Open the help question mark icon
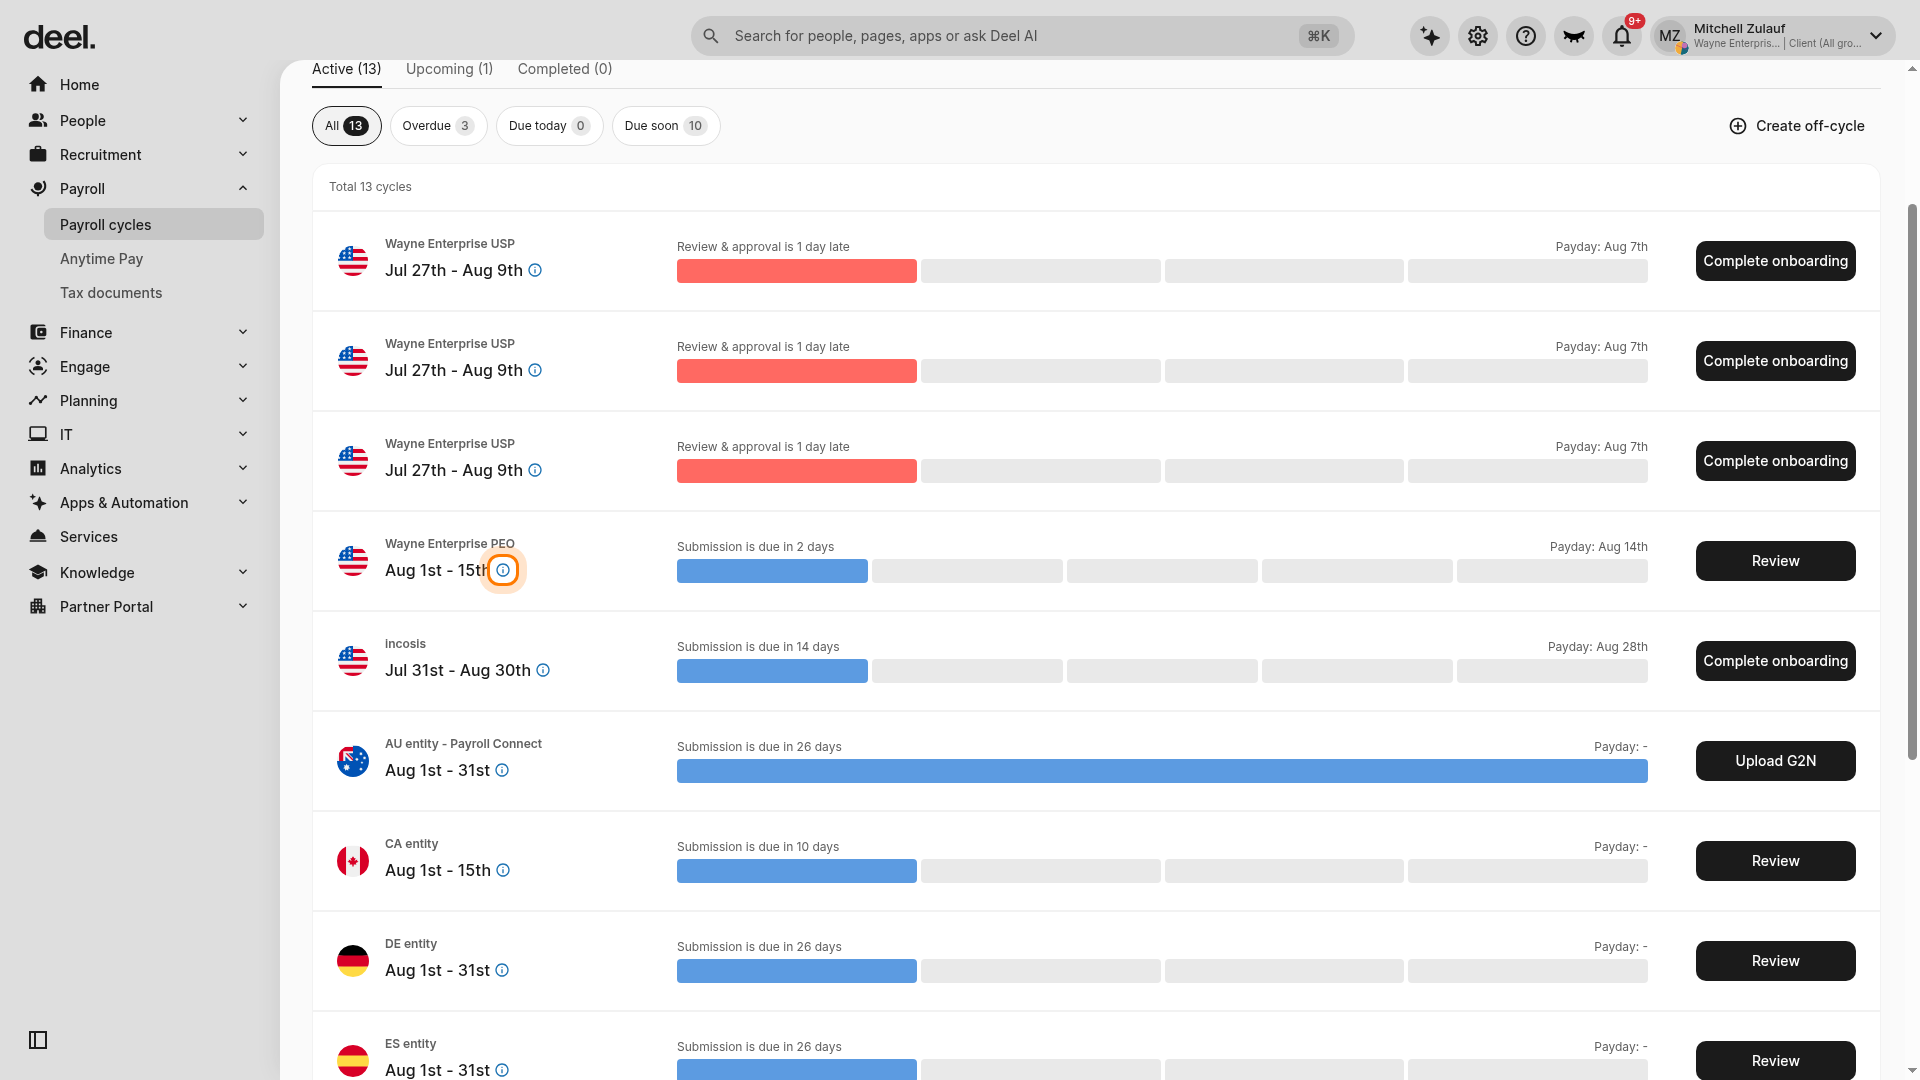This screenshot has width=1920, height=1080. 1526,37
